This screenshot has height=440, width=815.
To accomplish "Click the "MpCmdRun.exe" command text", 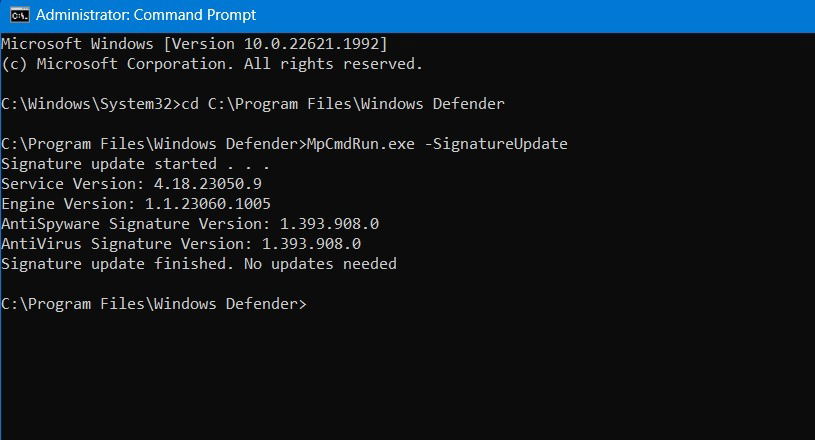I will click(x=361, y=144).
